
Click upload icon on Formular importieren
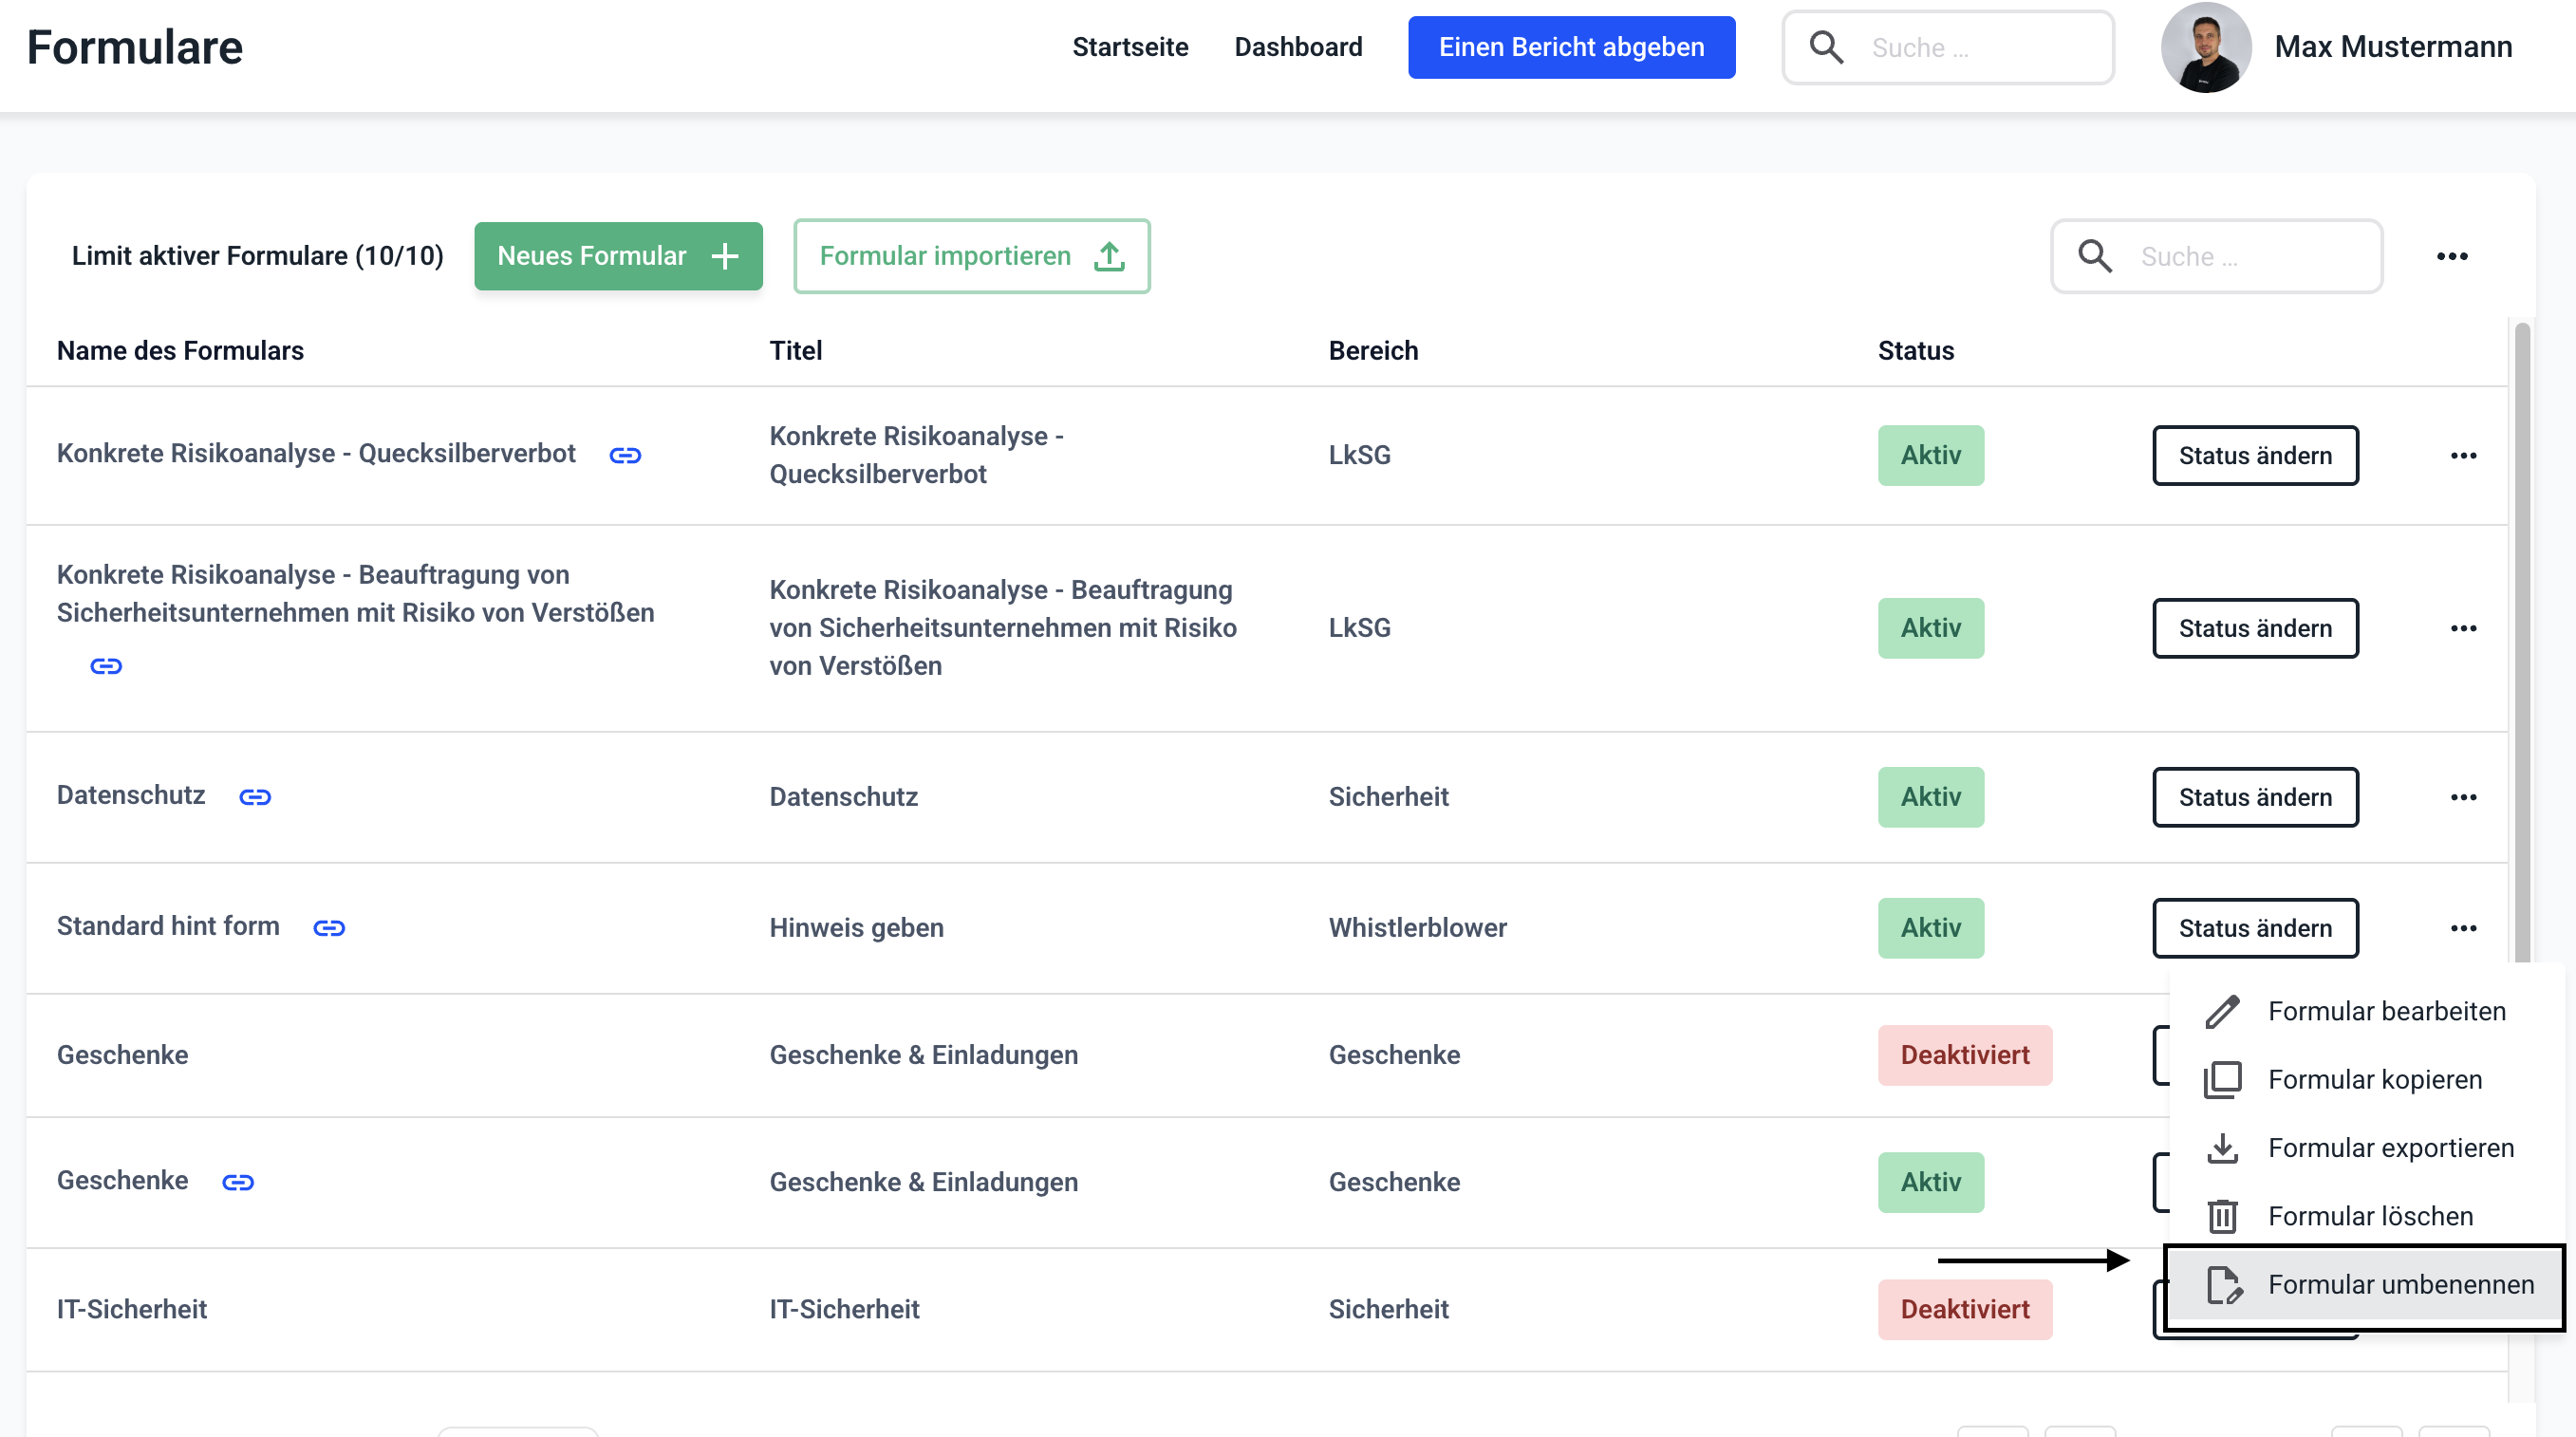(x=1109, y=256)
